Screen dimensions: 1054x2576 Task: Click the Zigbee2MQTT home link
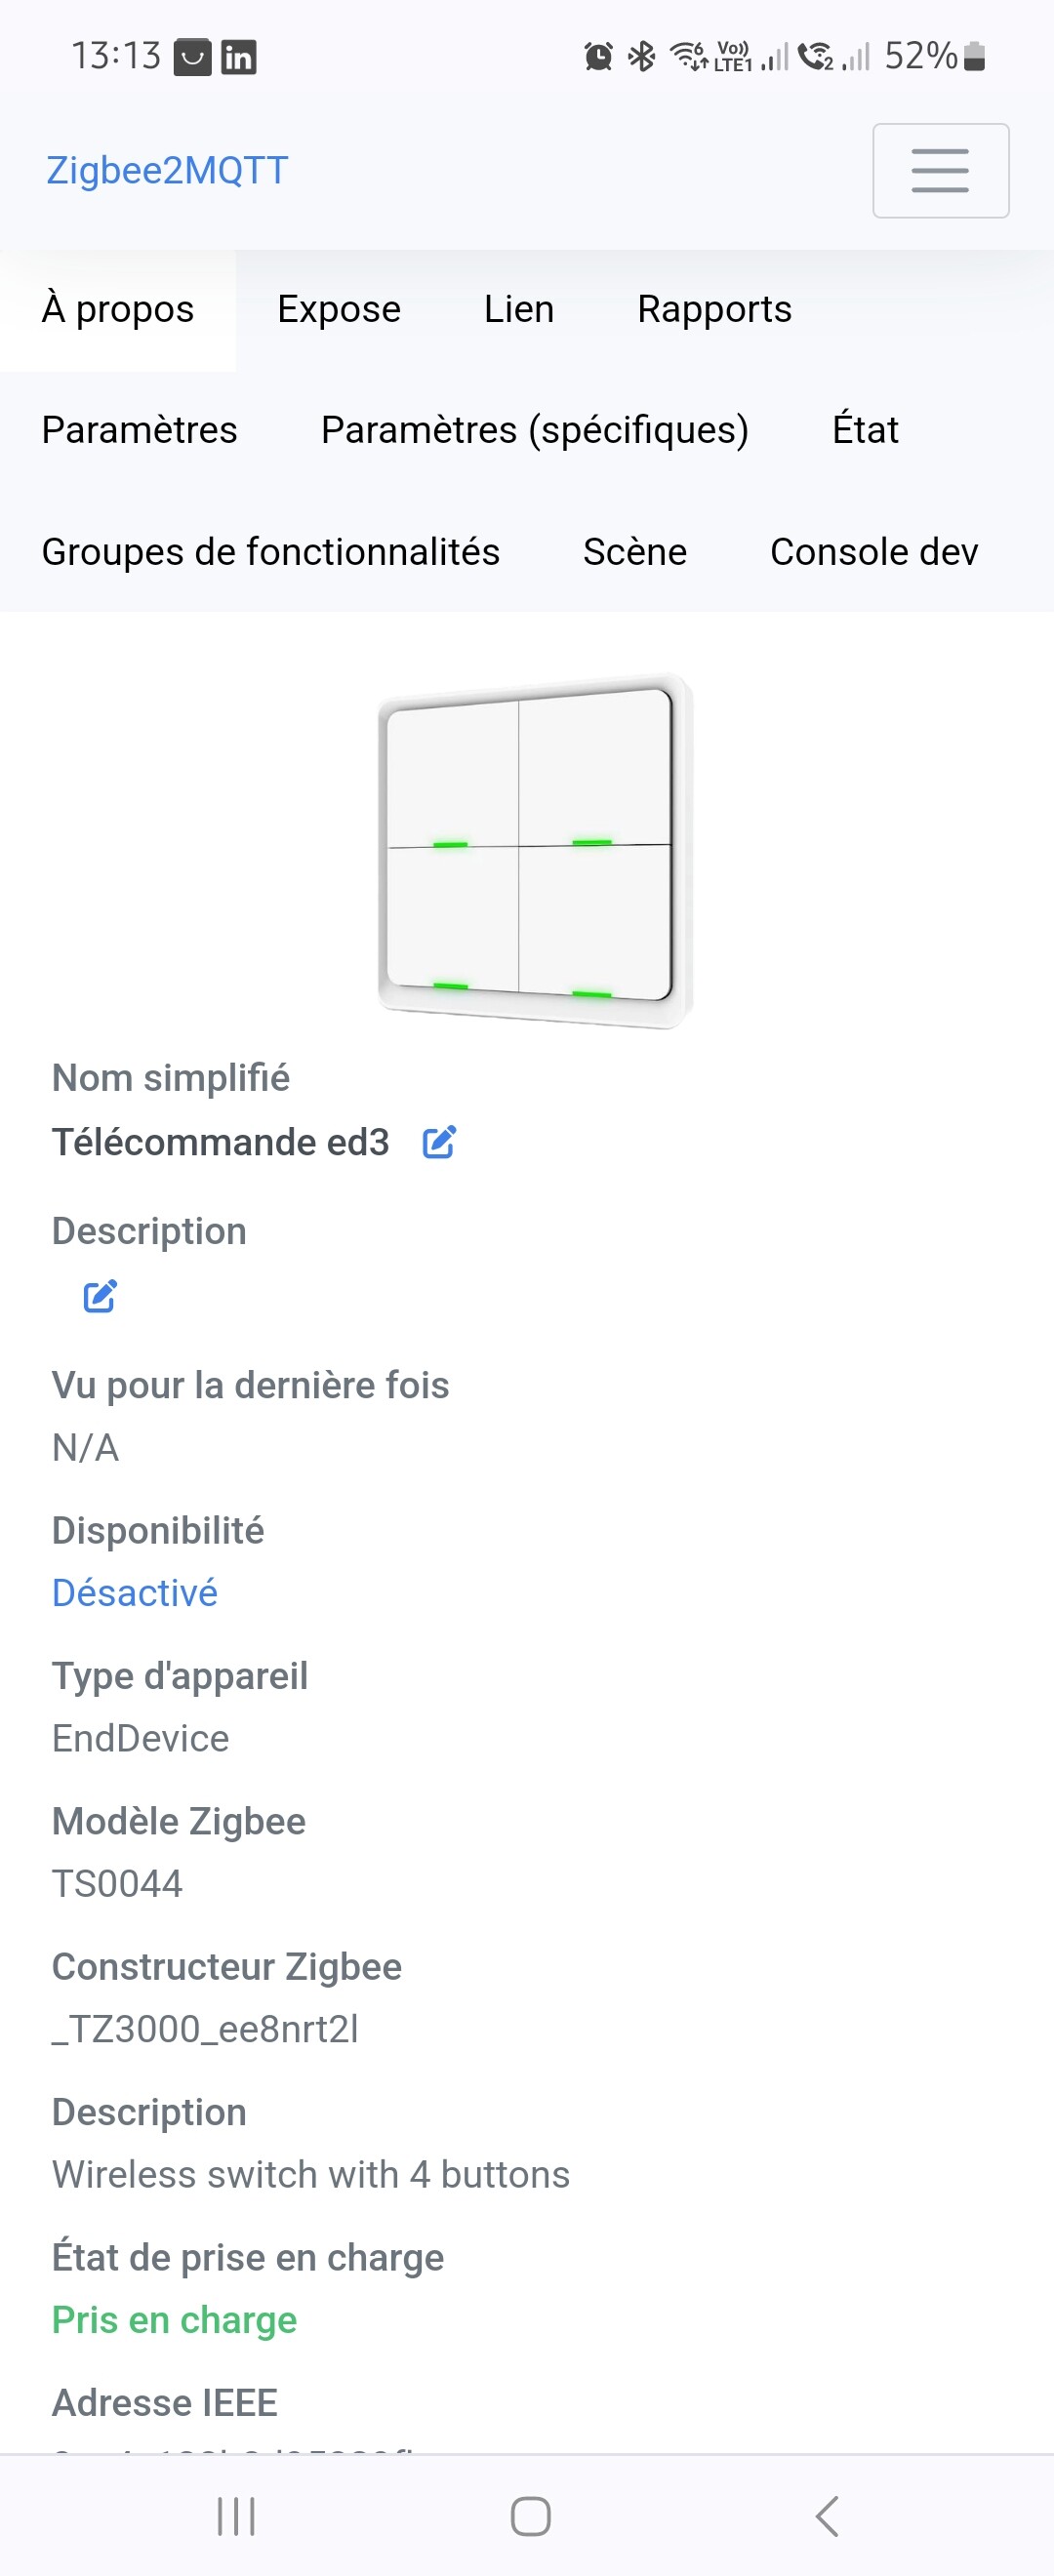click(167, 171)
